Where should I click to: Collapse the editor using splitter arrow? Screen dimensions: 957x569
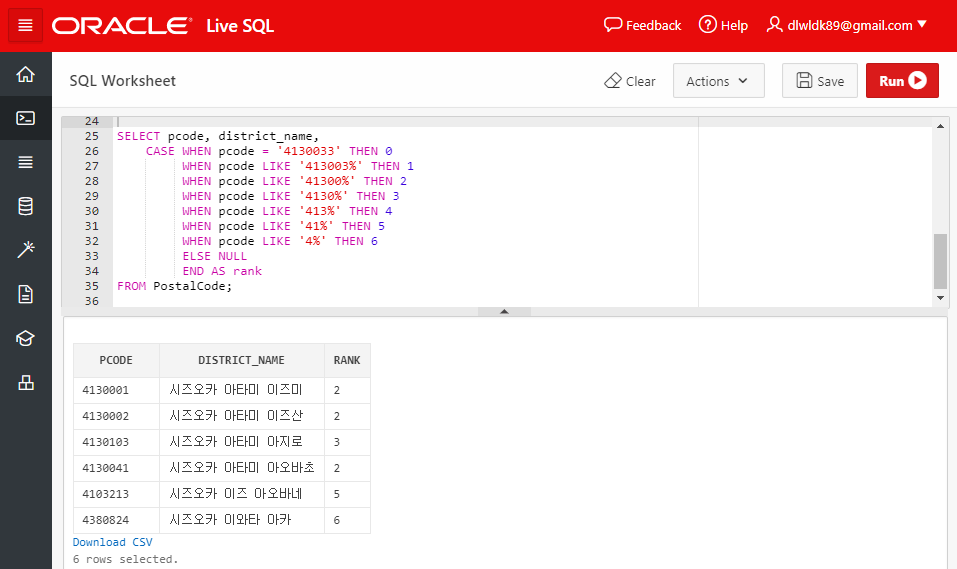click(x=504, y=311)
